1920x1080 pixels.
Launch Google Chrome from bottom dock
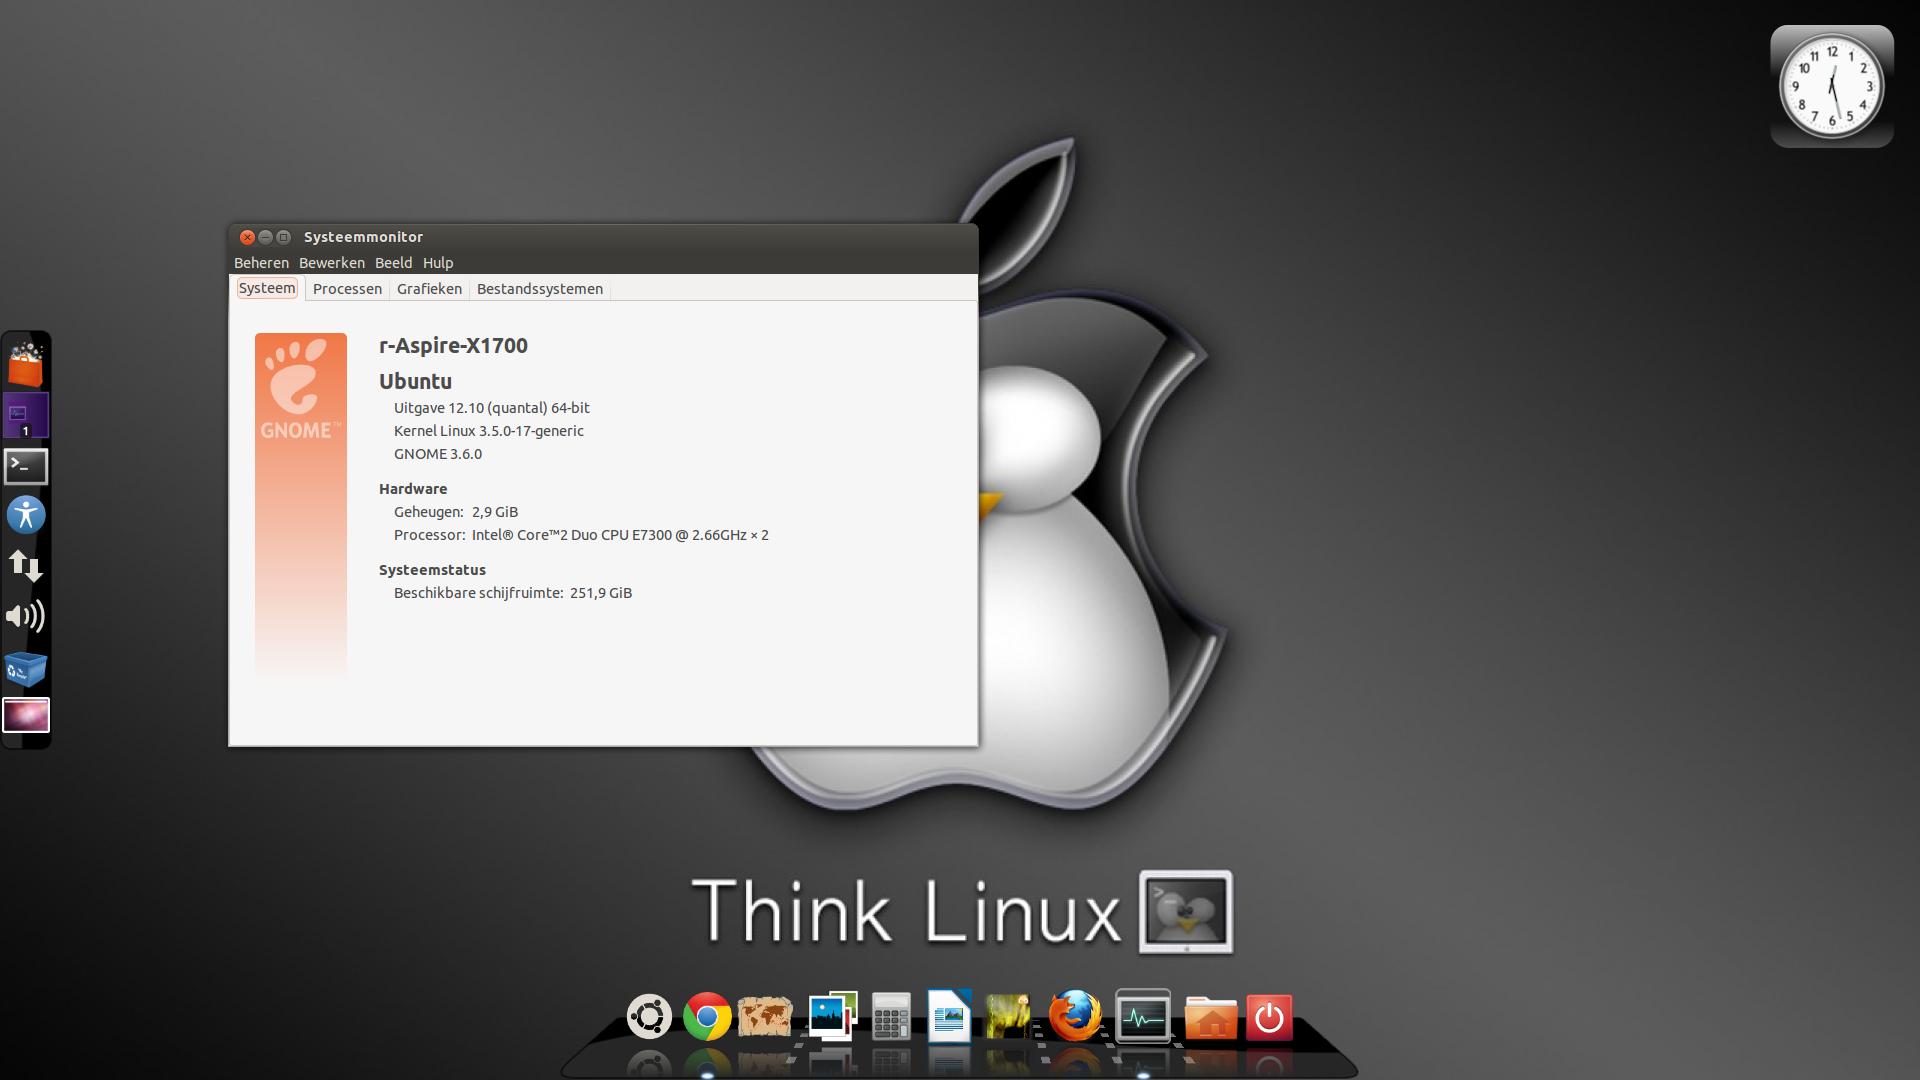coord(707,1017)
